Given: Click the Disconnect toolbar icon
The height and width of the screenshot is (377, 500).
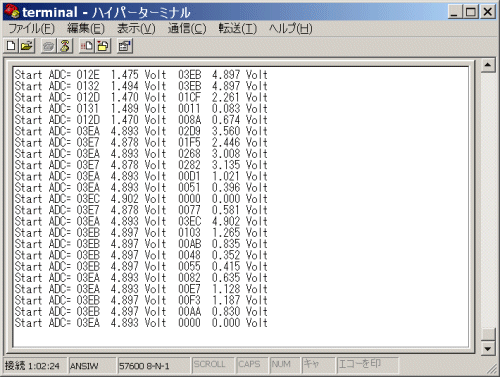Looking at the screenshot, I should (65, 46).
